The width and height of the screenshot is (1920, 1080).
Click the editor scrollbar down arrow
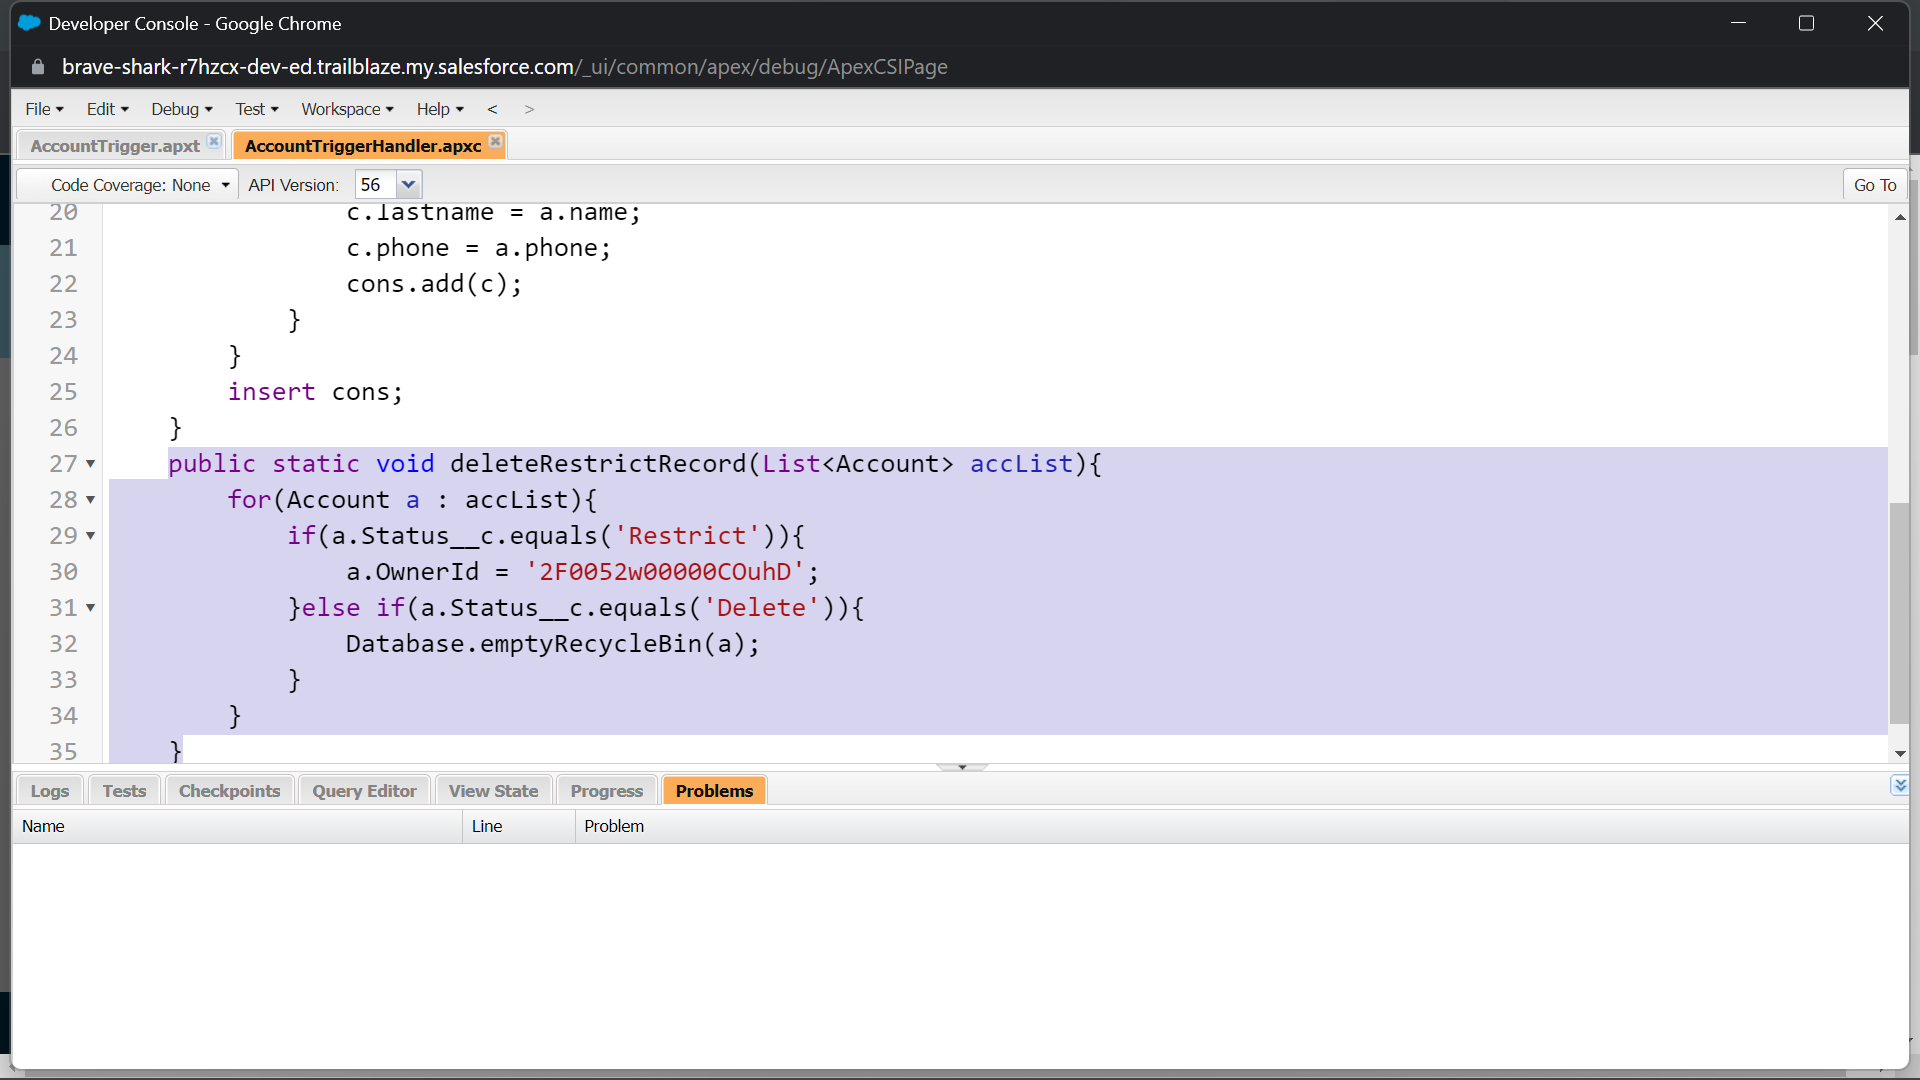pyautogui.click(x=1900, y=754)
